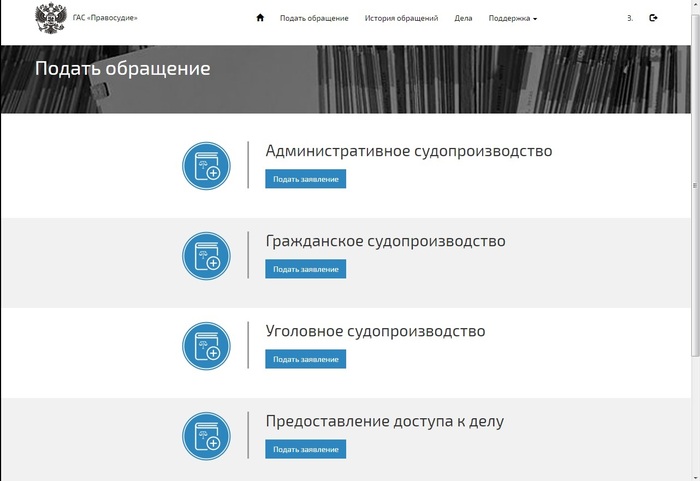This screenshot has width=700, height=481.
Task: Open the Подать обращение menu item
Action: click(314, 18)
